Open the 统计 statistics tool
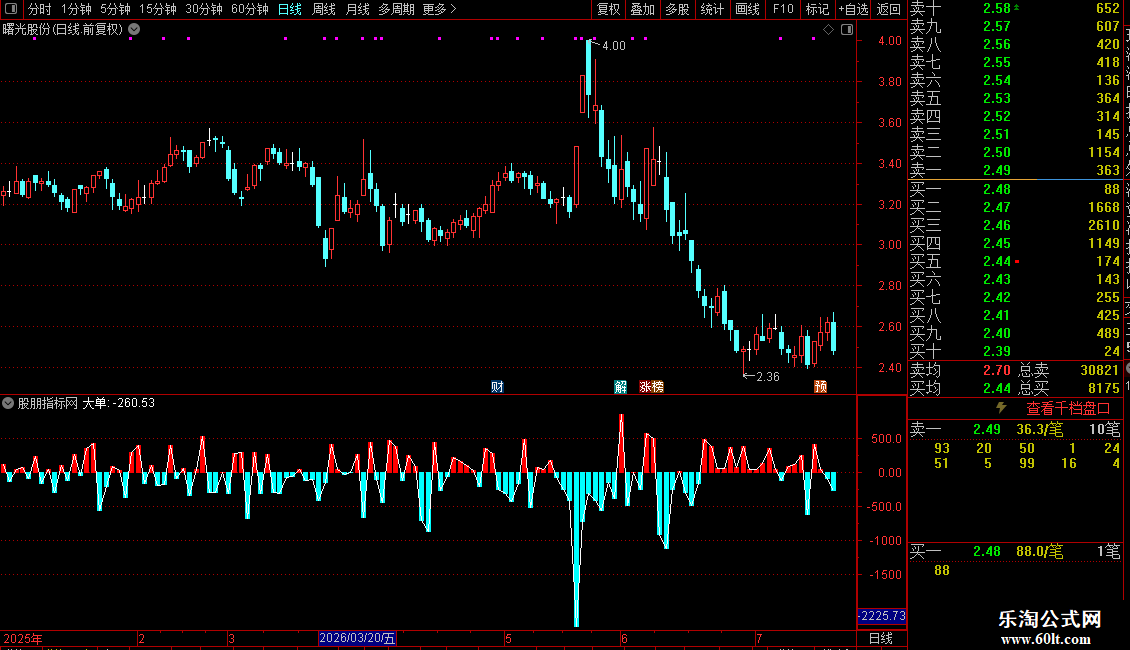This screenshot has width=1130, height=650. [711, 9]
